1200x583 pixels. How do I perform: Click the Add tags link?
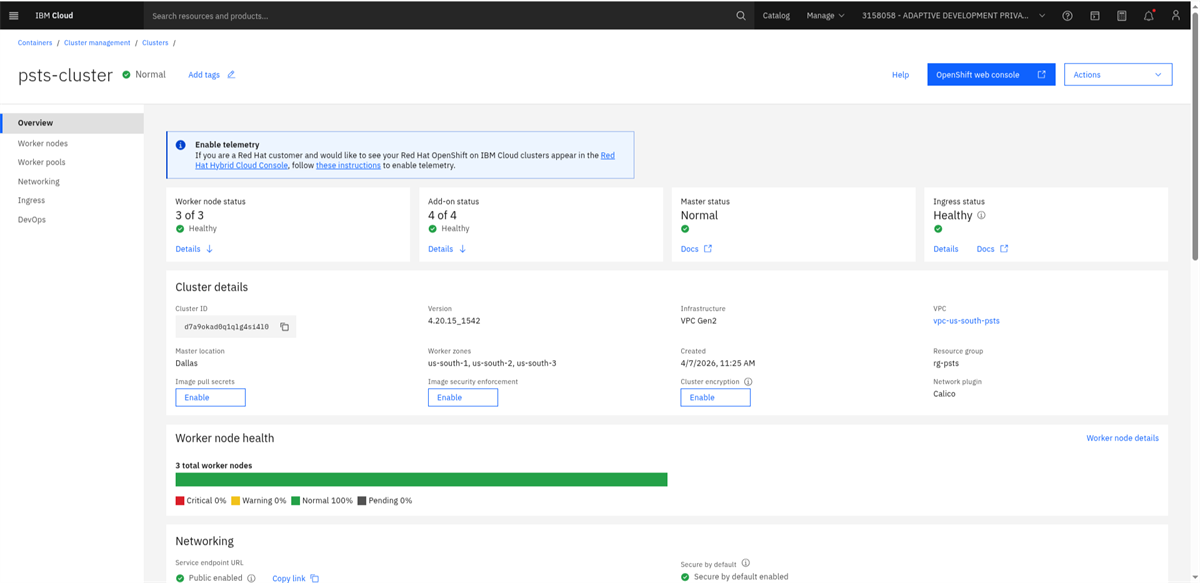point(204,75)
